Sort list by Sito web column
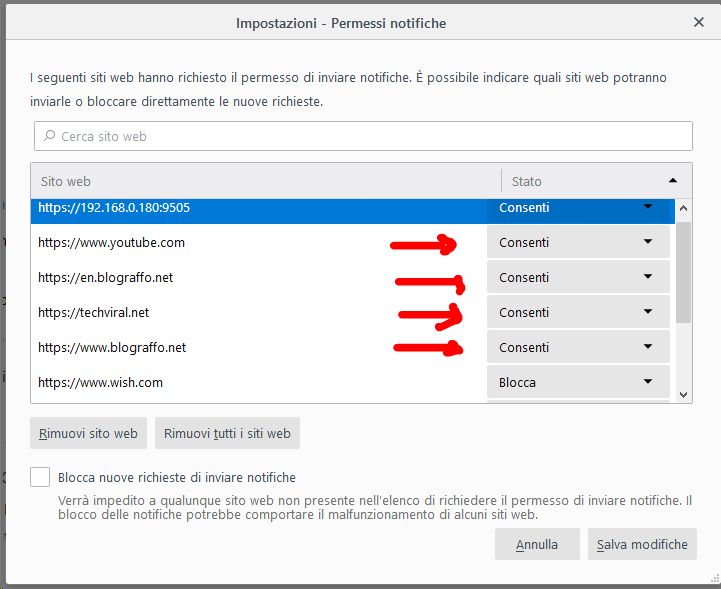Screen dimensions: 721x589 coord(266,181)
